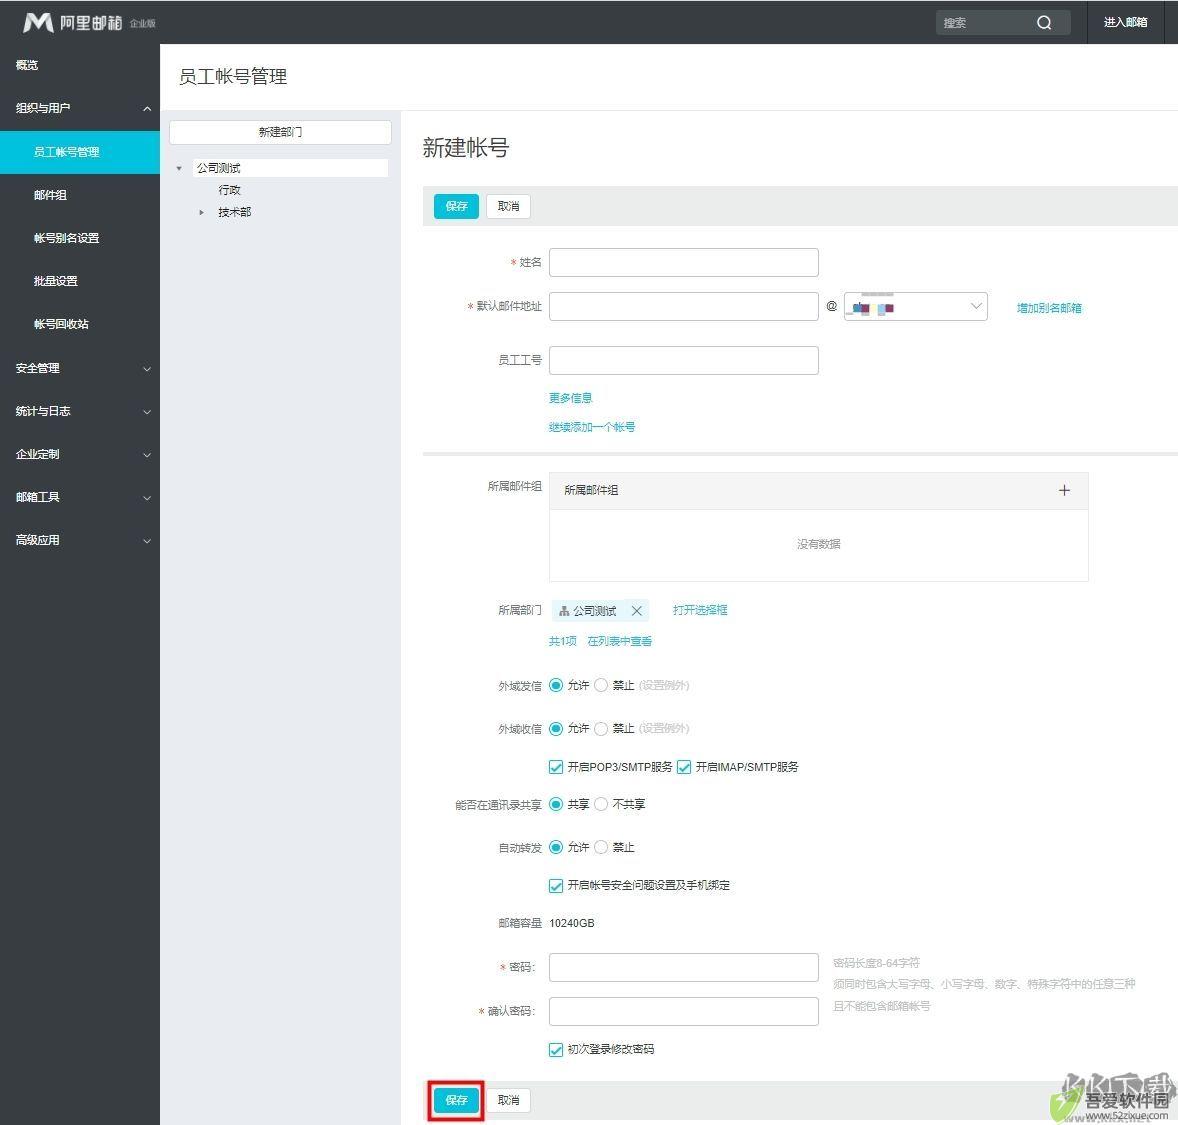This screenshot has height=1125, width=1178.
Task: Click the bottom 保存 button
Action: pyautogui.click(x=456, y=1100)
